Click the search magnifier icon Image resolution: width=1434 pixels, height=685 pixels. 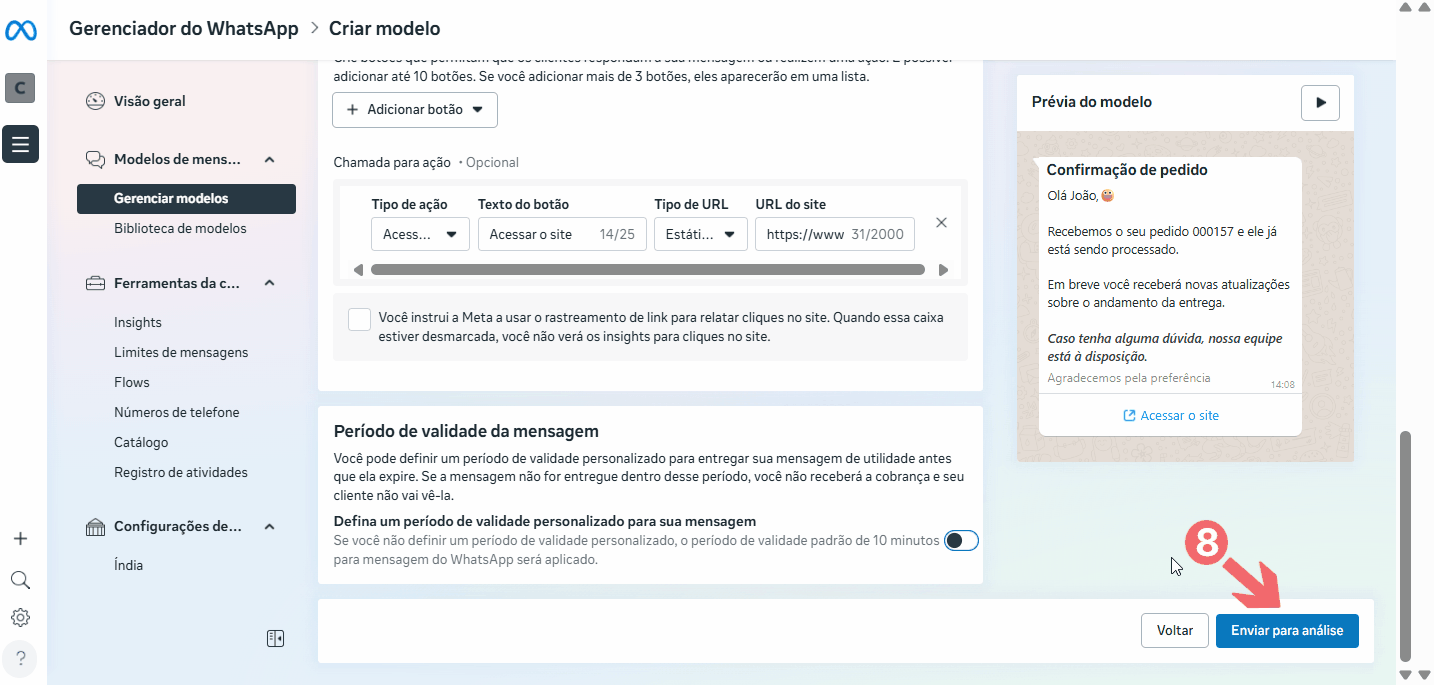pyautogui.click(x=20, y=580)
